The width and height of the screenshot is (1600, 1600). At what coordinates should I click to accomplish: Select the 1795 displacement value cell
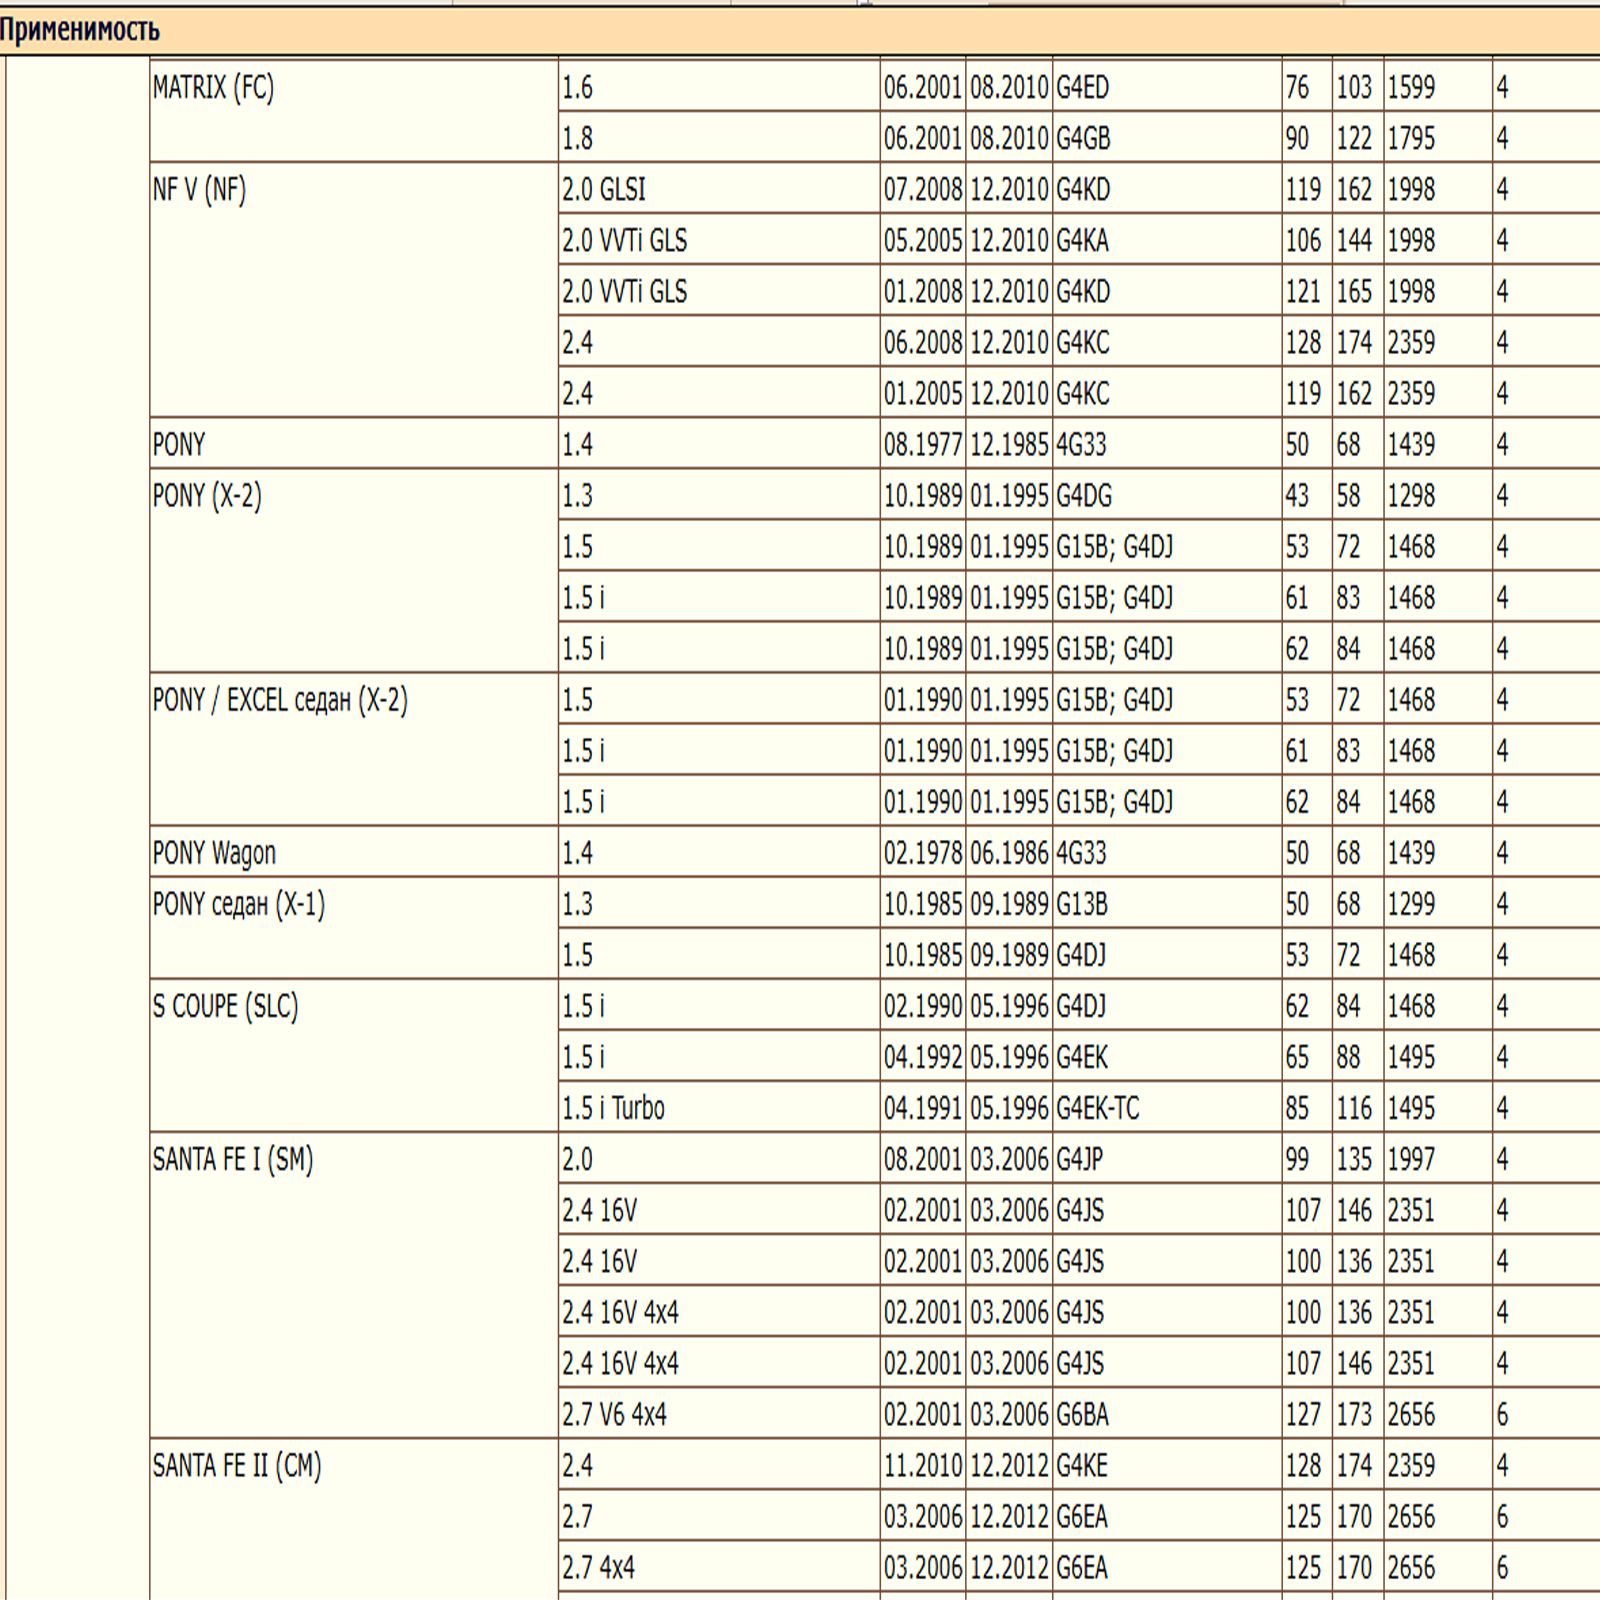click(x=1410, y=139)
